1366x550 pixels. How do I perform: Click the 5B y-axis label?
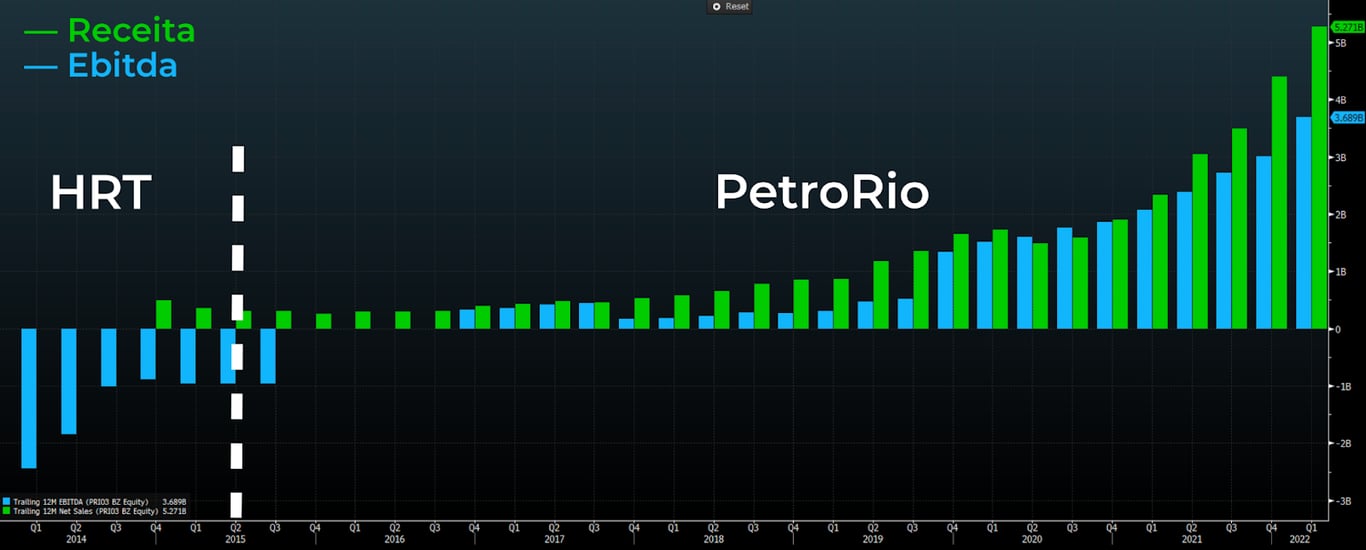pos(1340,43)
